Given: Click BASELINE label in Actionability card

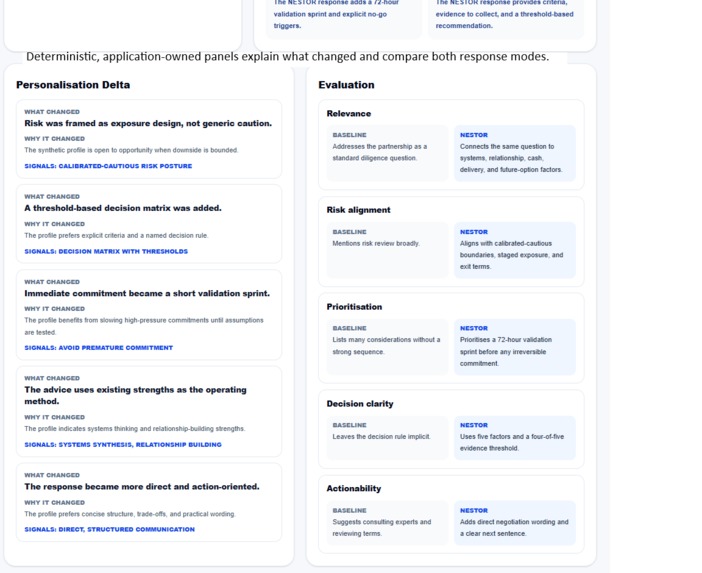Looking at the screenshot, I should 349,511.
